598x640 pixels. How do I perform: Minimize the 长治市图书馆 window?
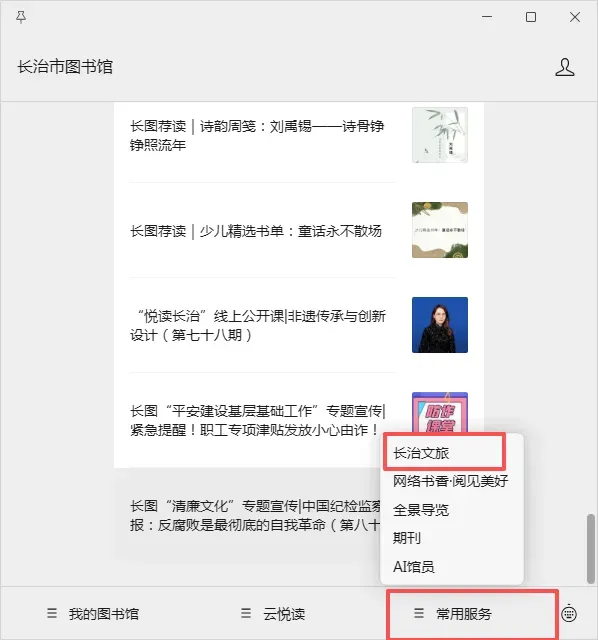point(487,17)
